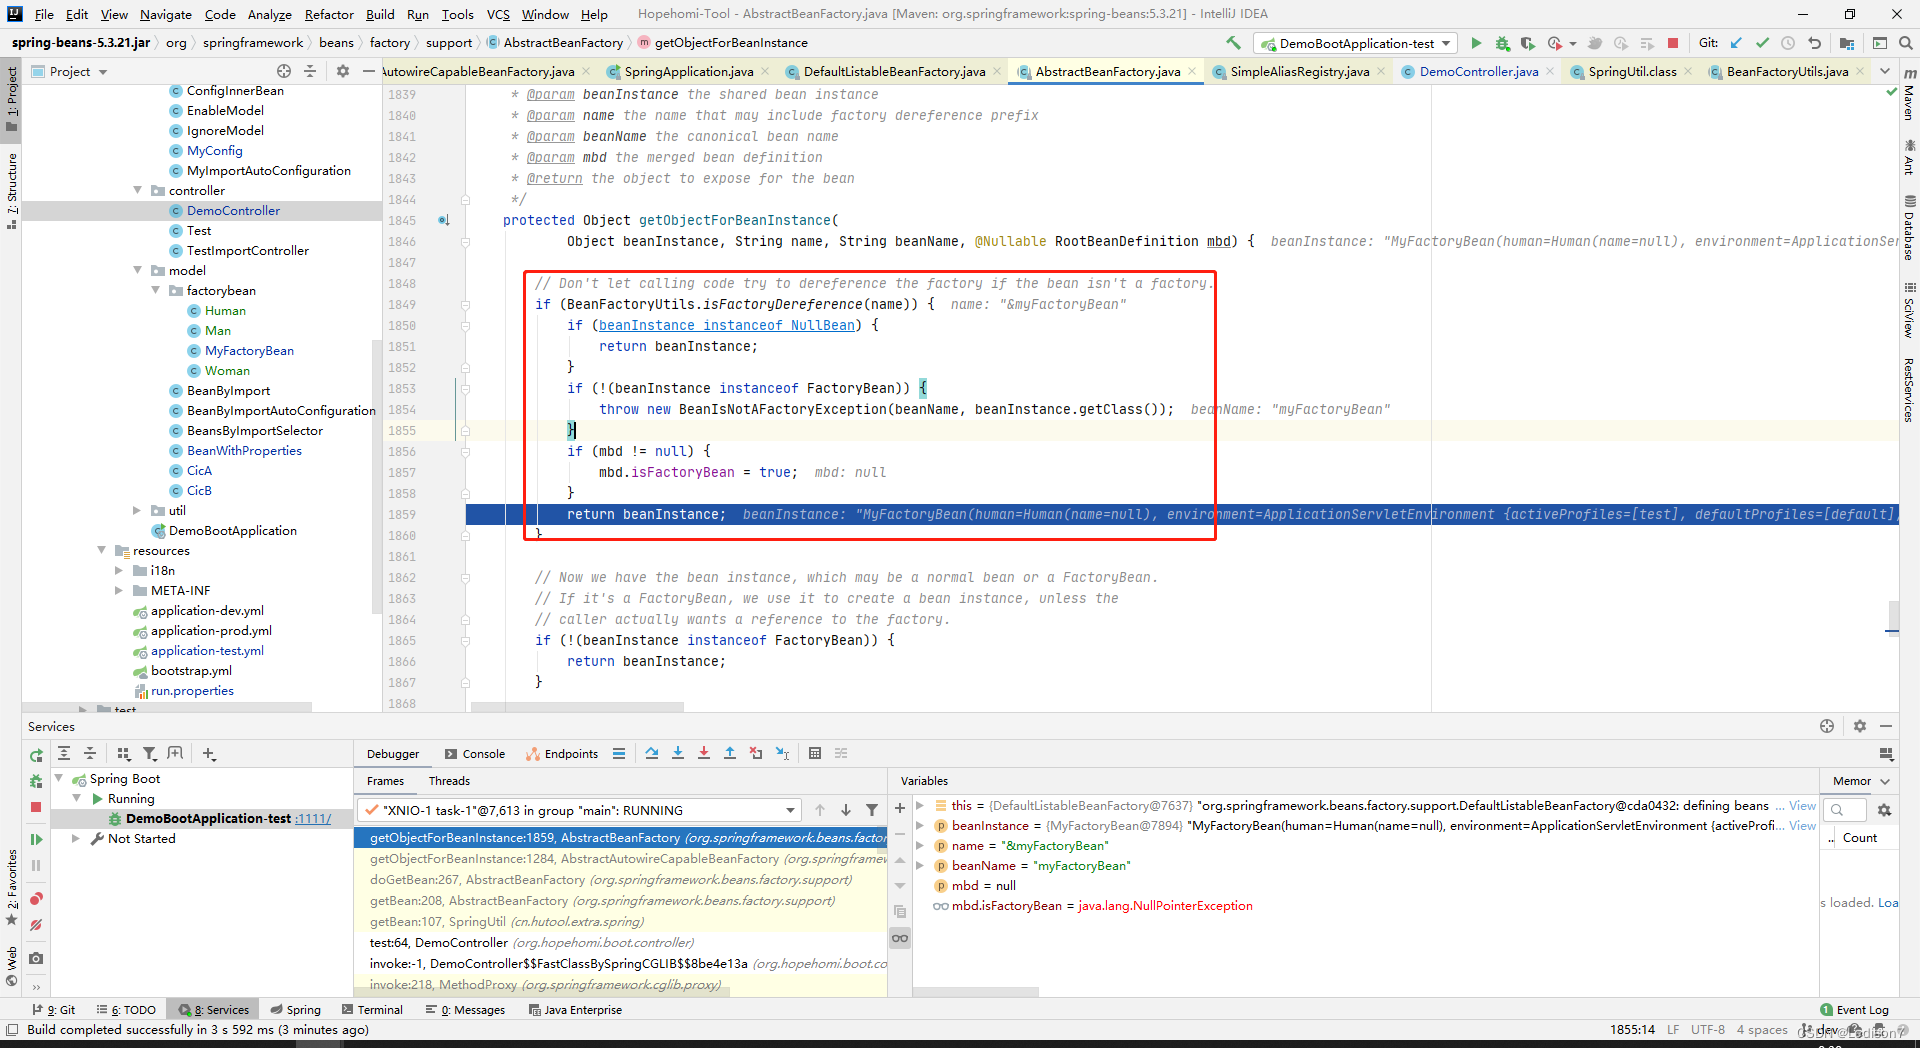
Task: Revert changes with the Git rollback arrow
Action: tap(1814, 43)
